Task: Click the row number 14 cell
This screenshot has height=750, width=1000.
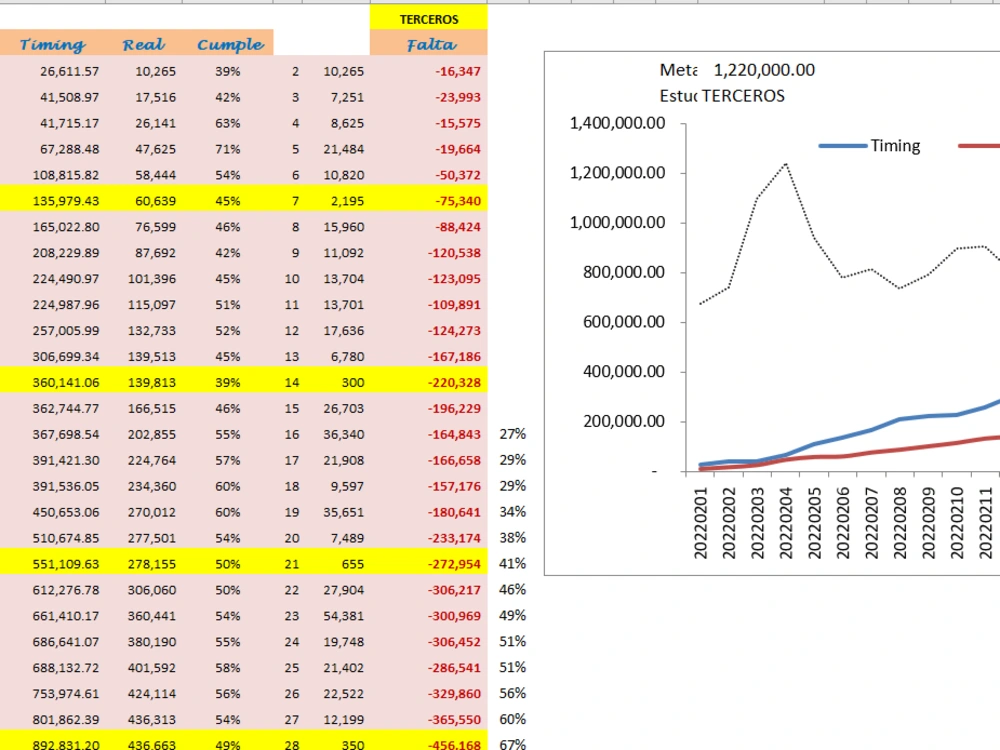Action: point(292,383)
